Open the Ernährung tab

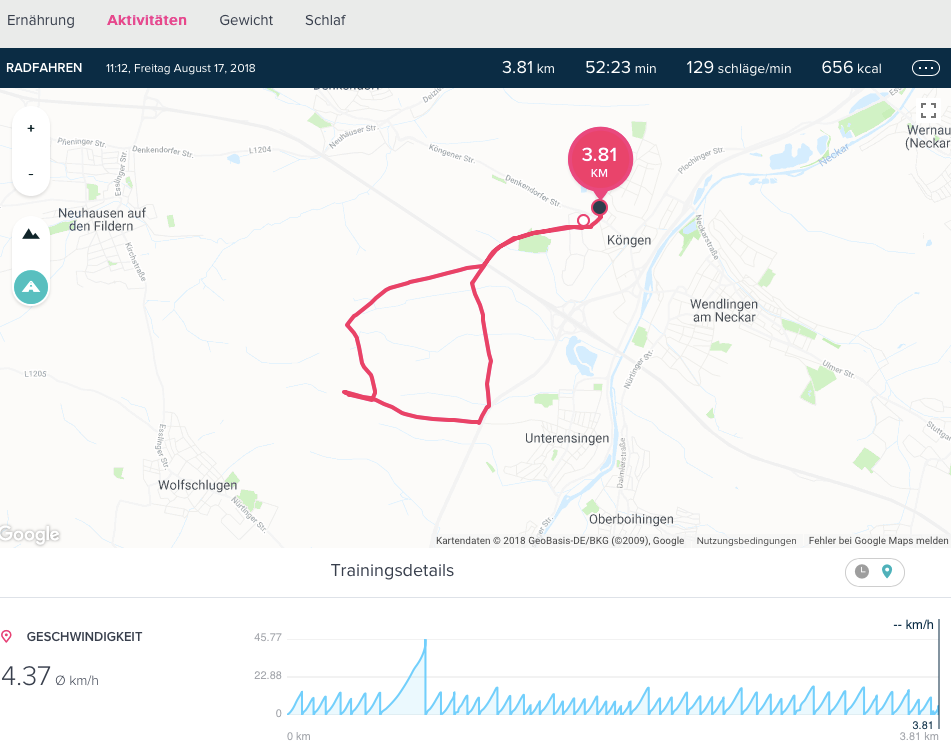(41, 20)
